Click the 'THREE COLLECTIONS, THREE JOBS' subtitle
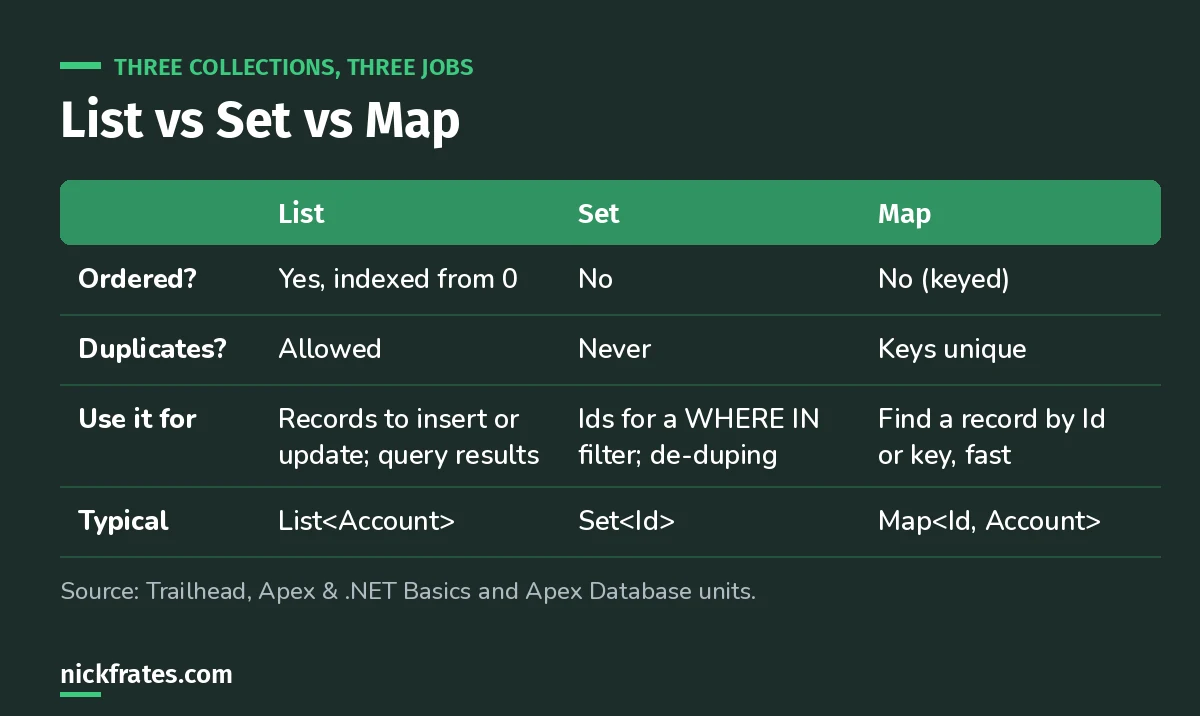 [x=293, y=68]
